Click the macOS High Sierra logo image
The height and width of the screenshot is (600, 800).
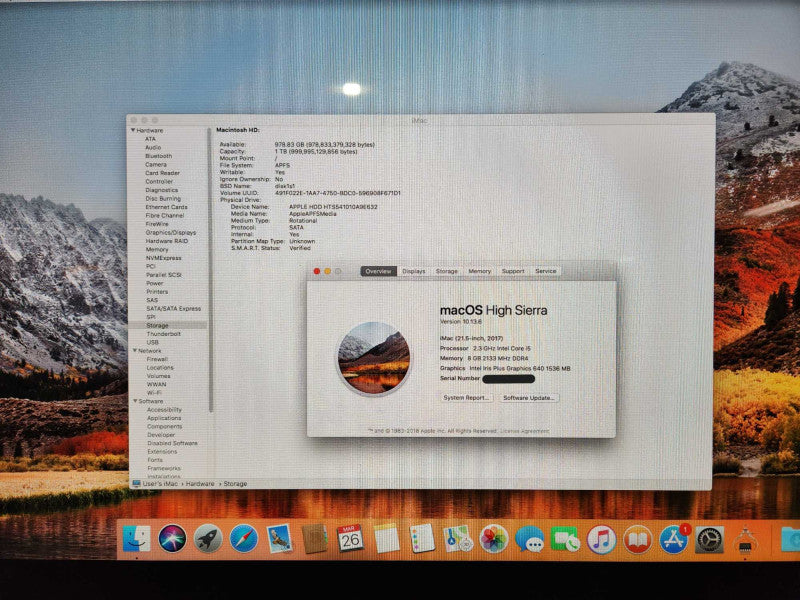374,359
